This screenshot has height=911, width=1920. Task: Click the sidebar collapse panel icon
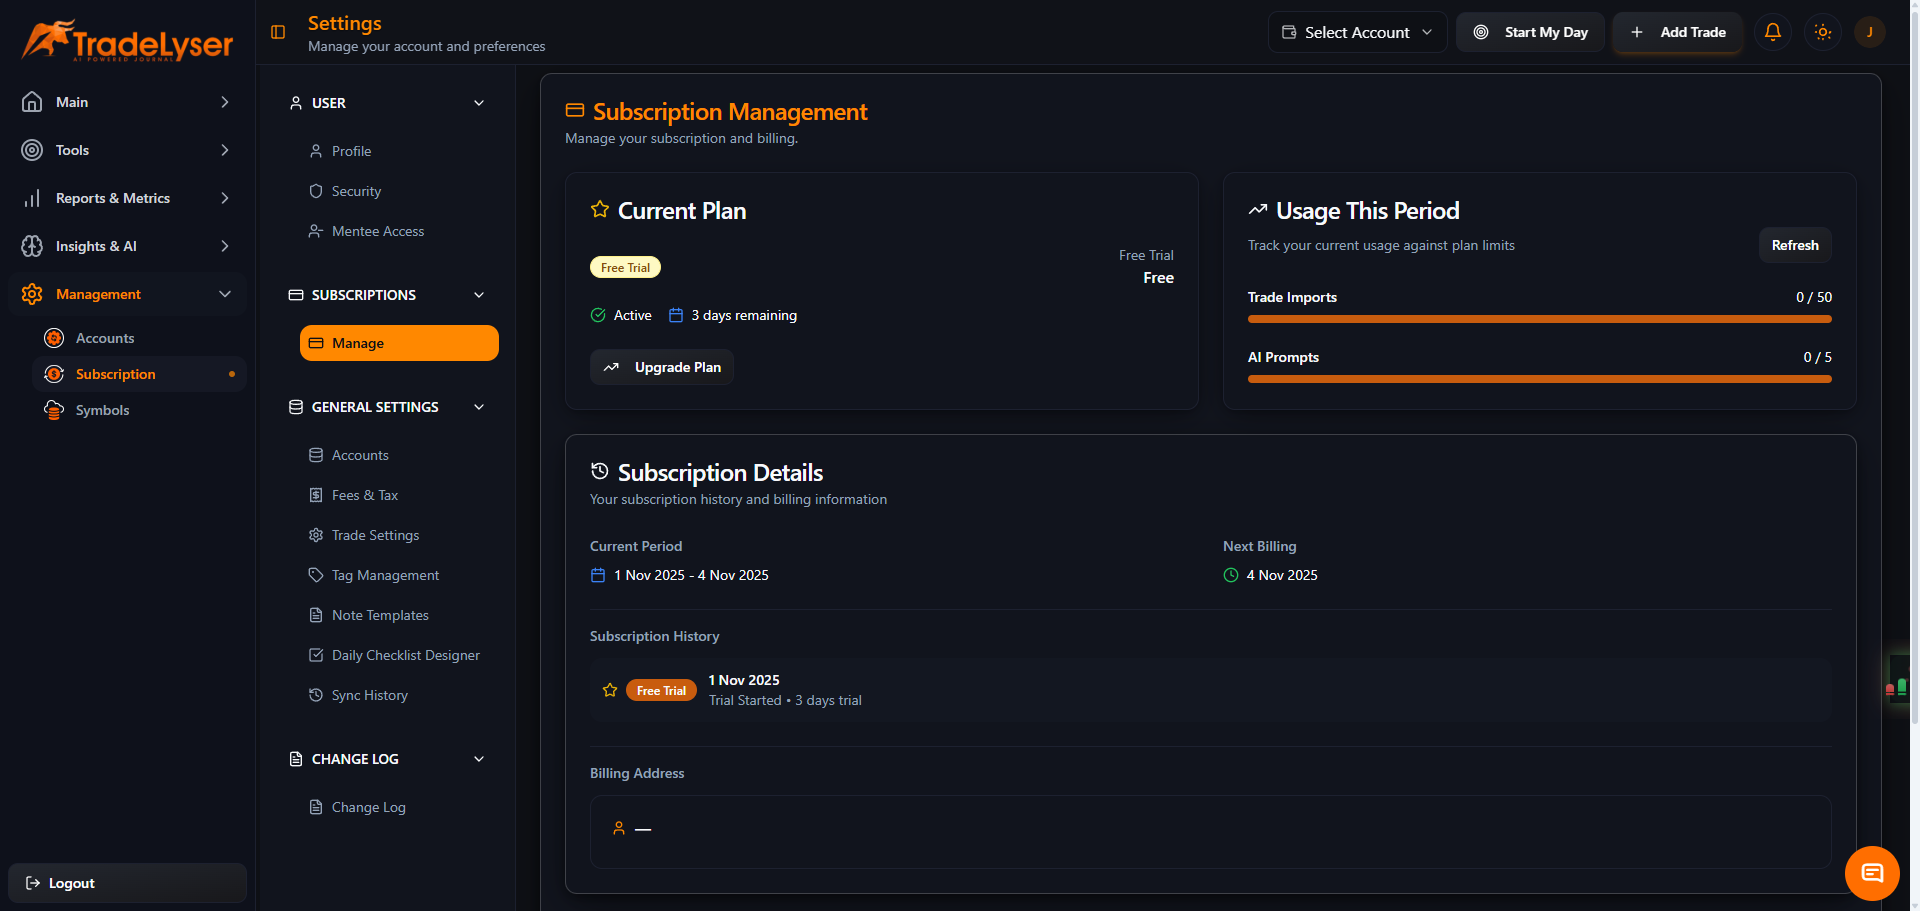[x=277, y=31]
